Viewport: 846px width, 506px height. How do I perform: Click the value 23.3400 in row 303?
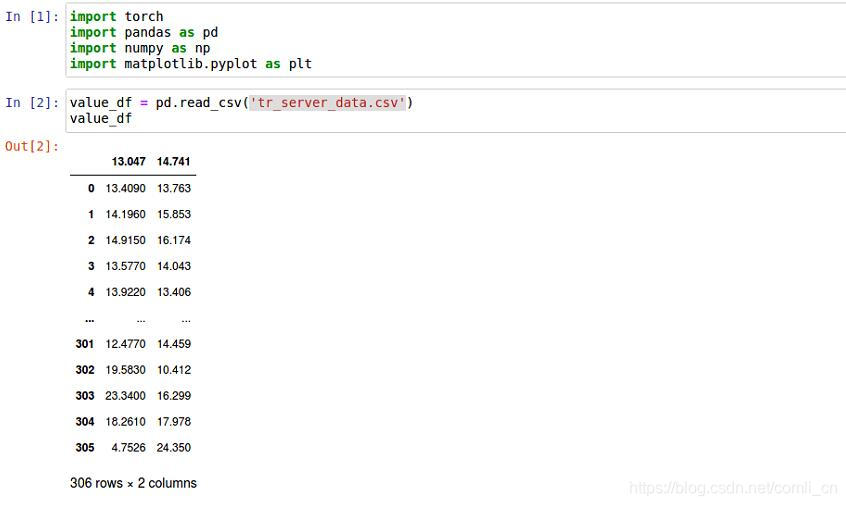126,395
